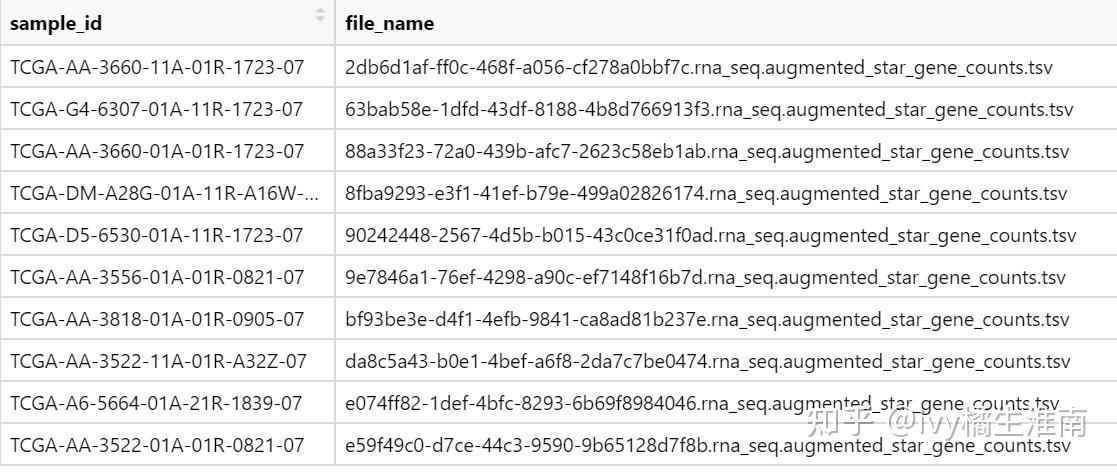1117x472 pixels.
Task: Click sample cell TCGA-AA-3660-01A-01R-1723-07
Action: pos(157,152)
